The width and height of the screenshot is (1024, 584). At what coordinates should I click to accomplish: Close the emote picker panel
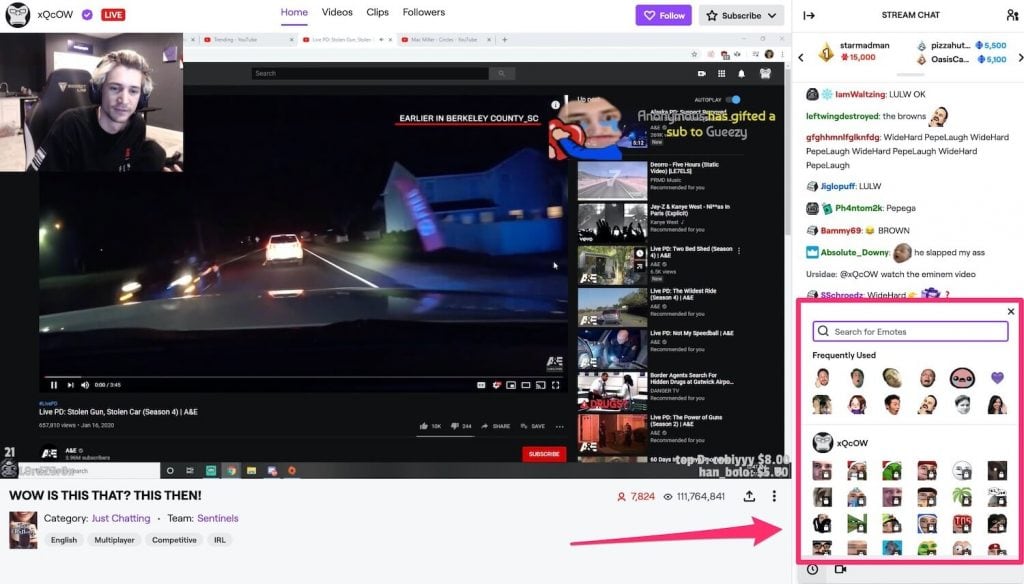coord(1011,312)
